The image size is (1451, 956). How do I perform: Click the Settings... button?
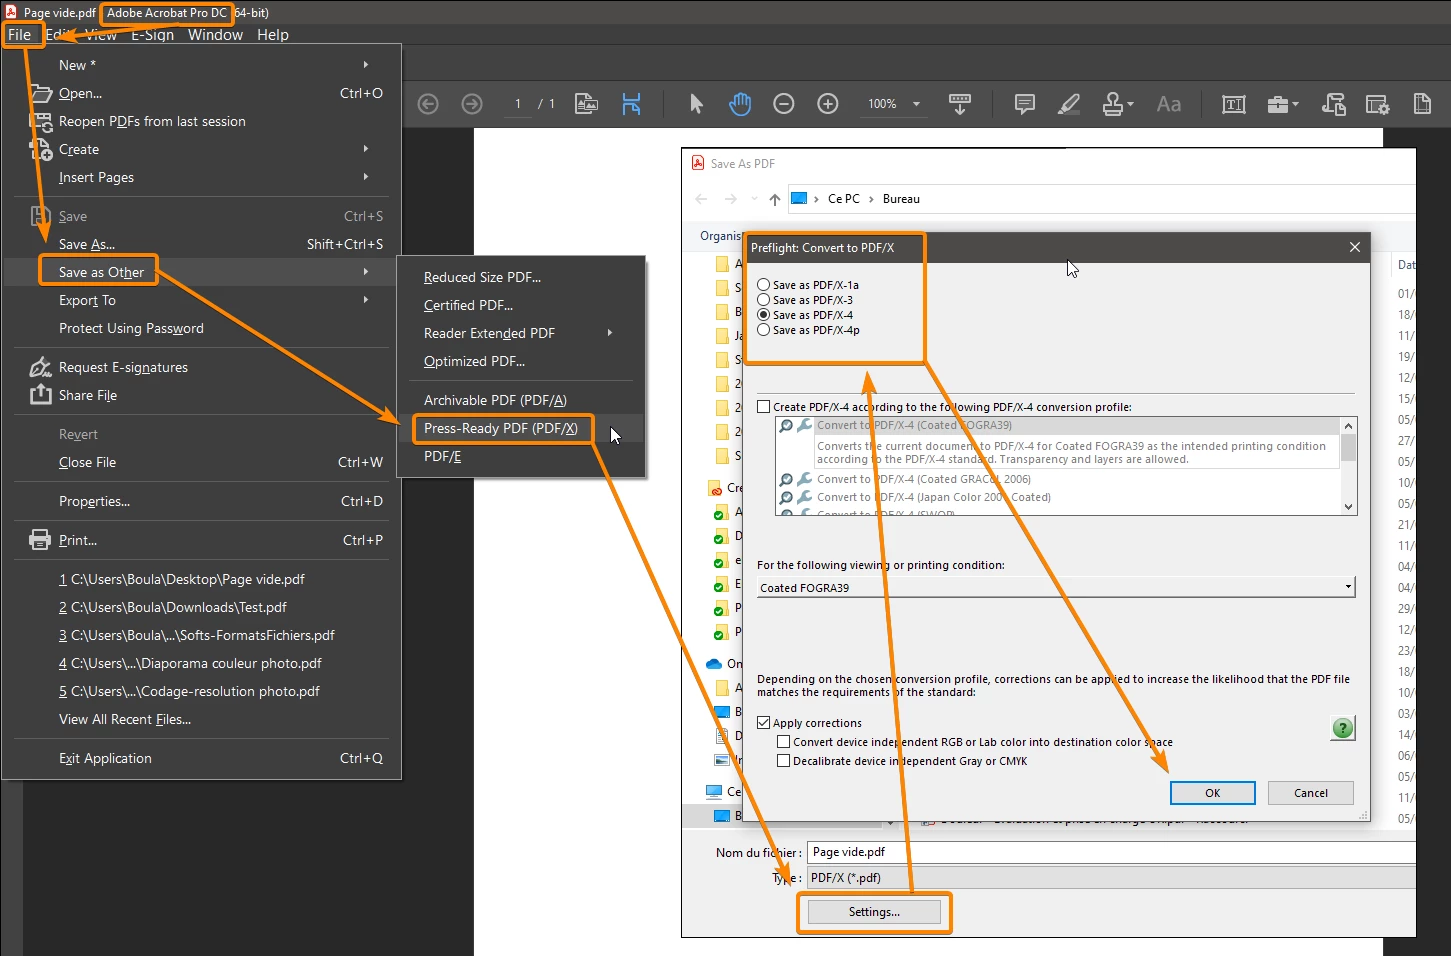(874, 912)
